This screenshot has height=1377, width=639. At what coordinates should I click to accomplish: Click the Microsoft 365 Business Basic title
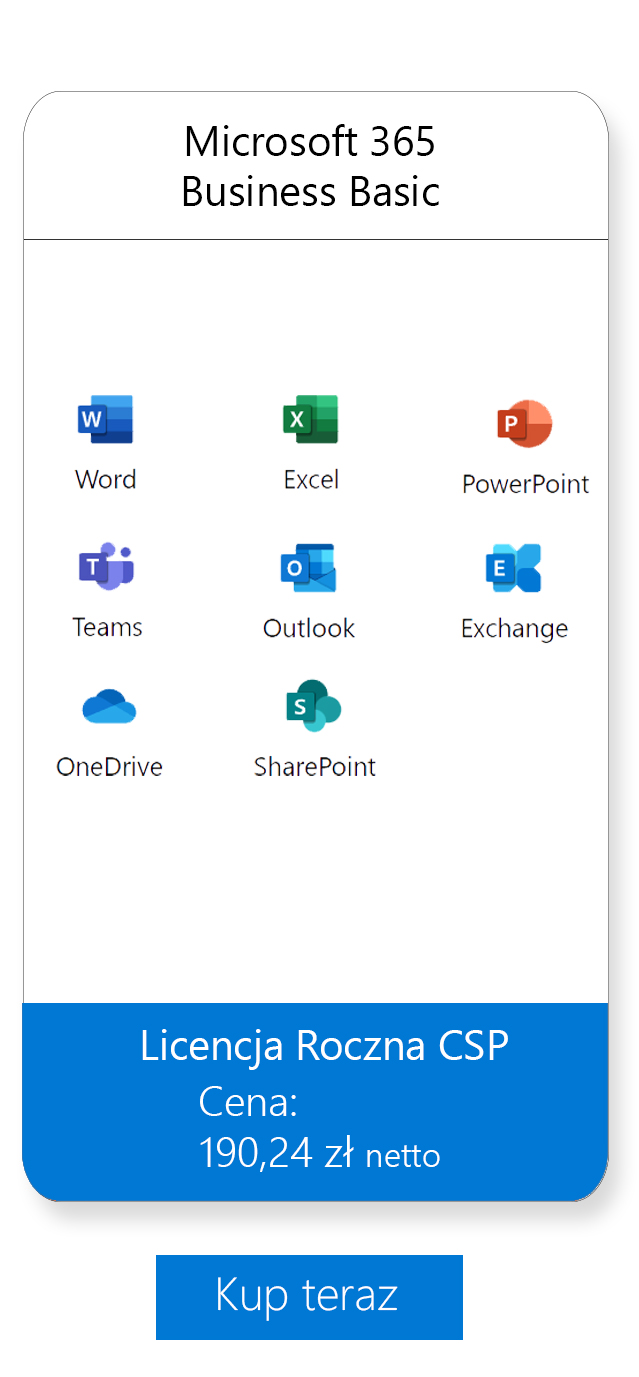(310, 167)
